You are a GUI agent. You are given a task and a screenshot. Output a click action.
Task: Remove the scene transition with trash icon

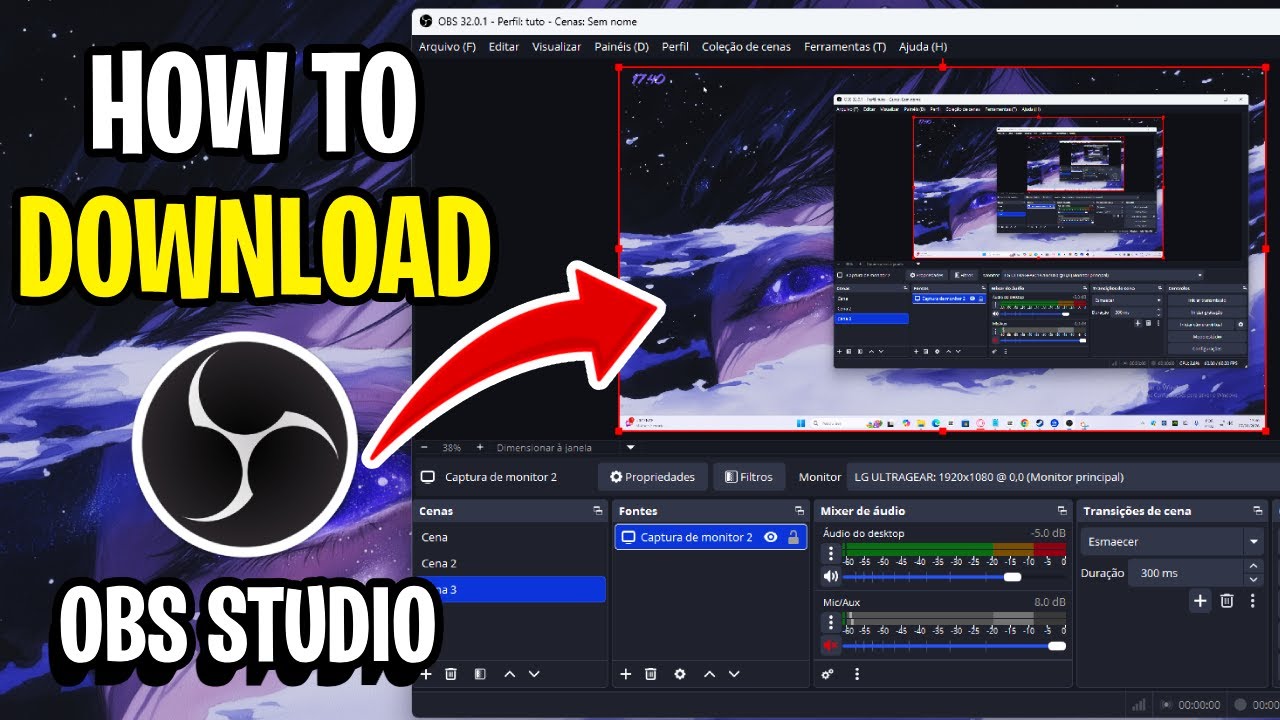(x=1227, y=601)
